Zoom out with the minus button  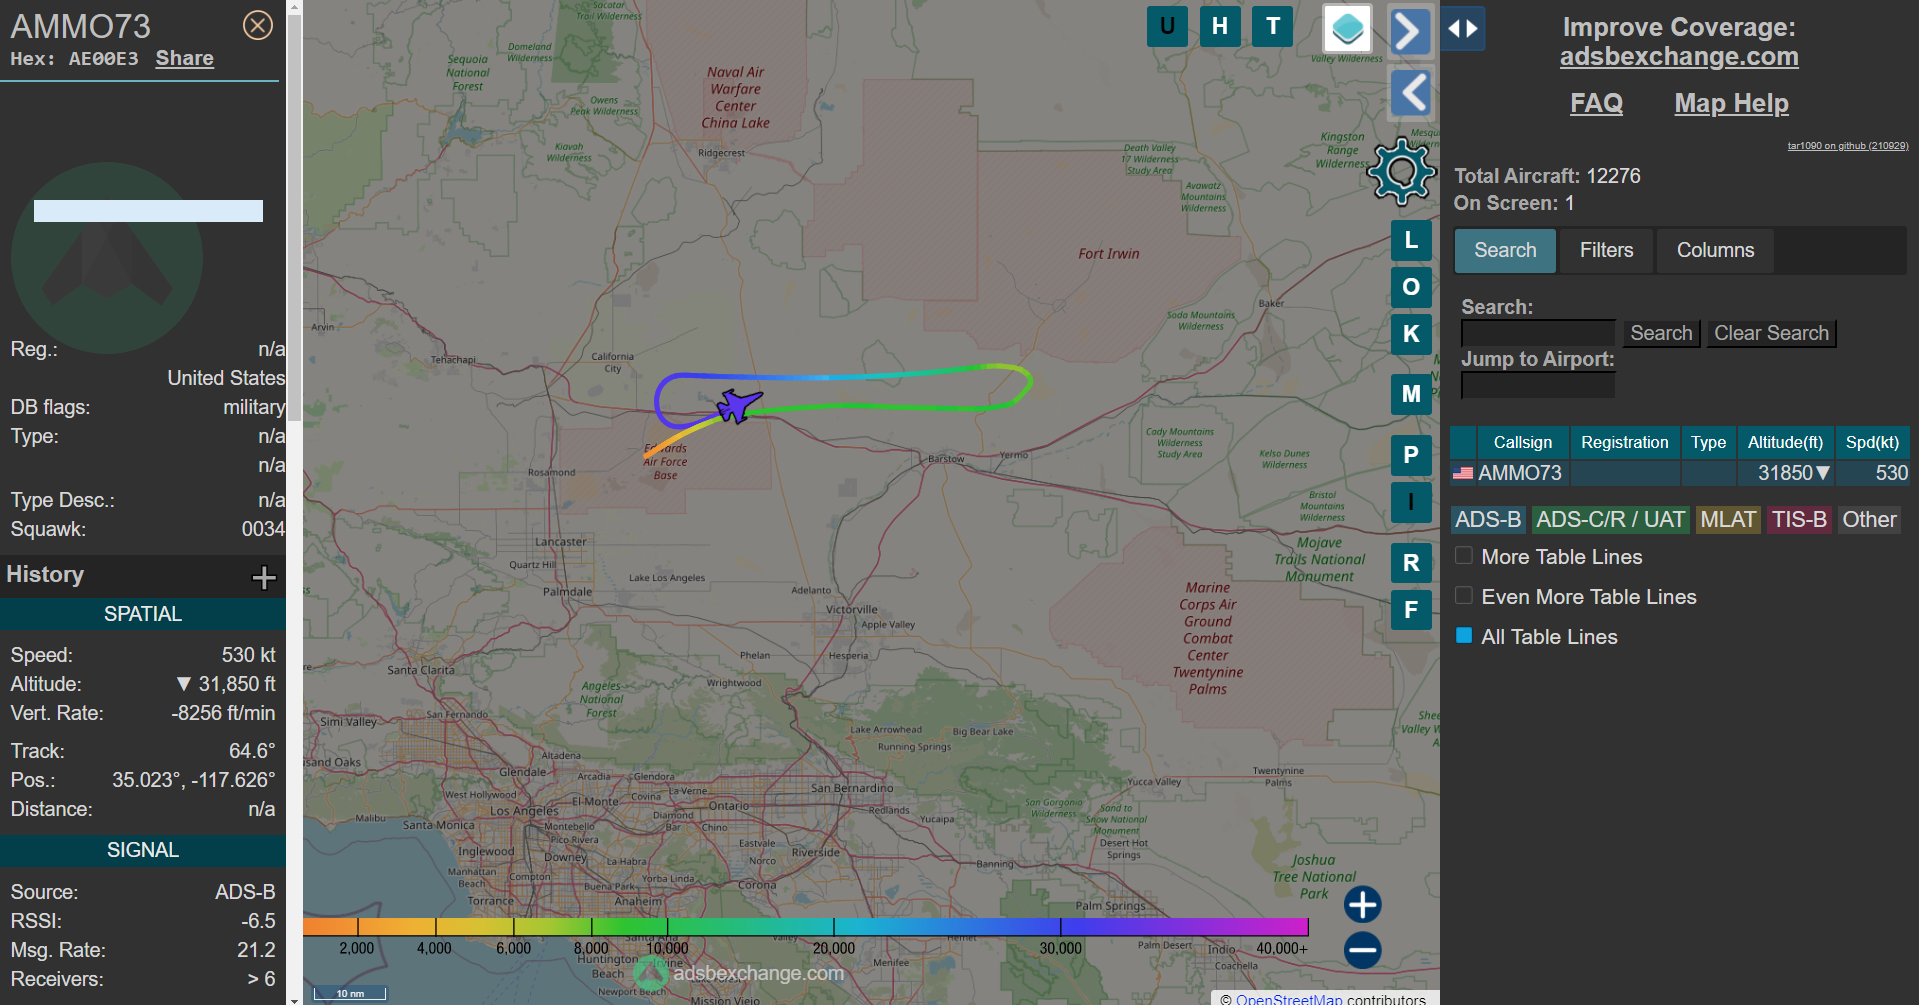point(1362,950)
